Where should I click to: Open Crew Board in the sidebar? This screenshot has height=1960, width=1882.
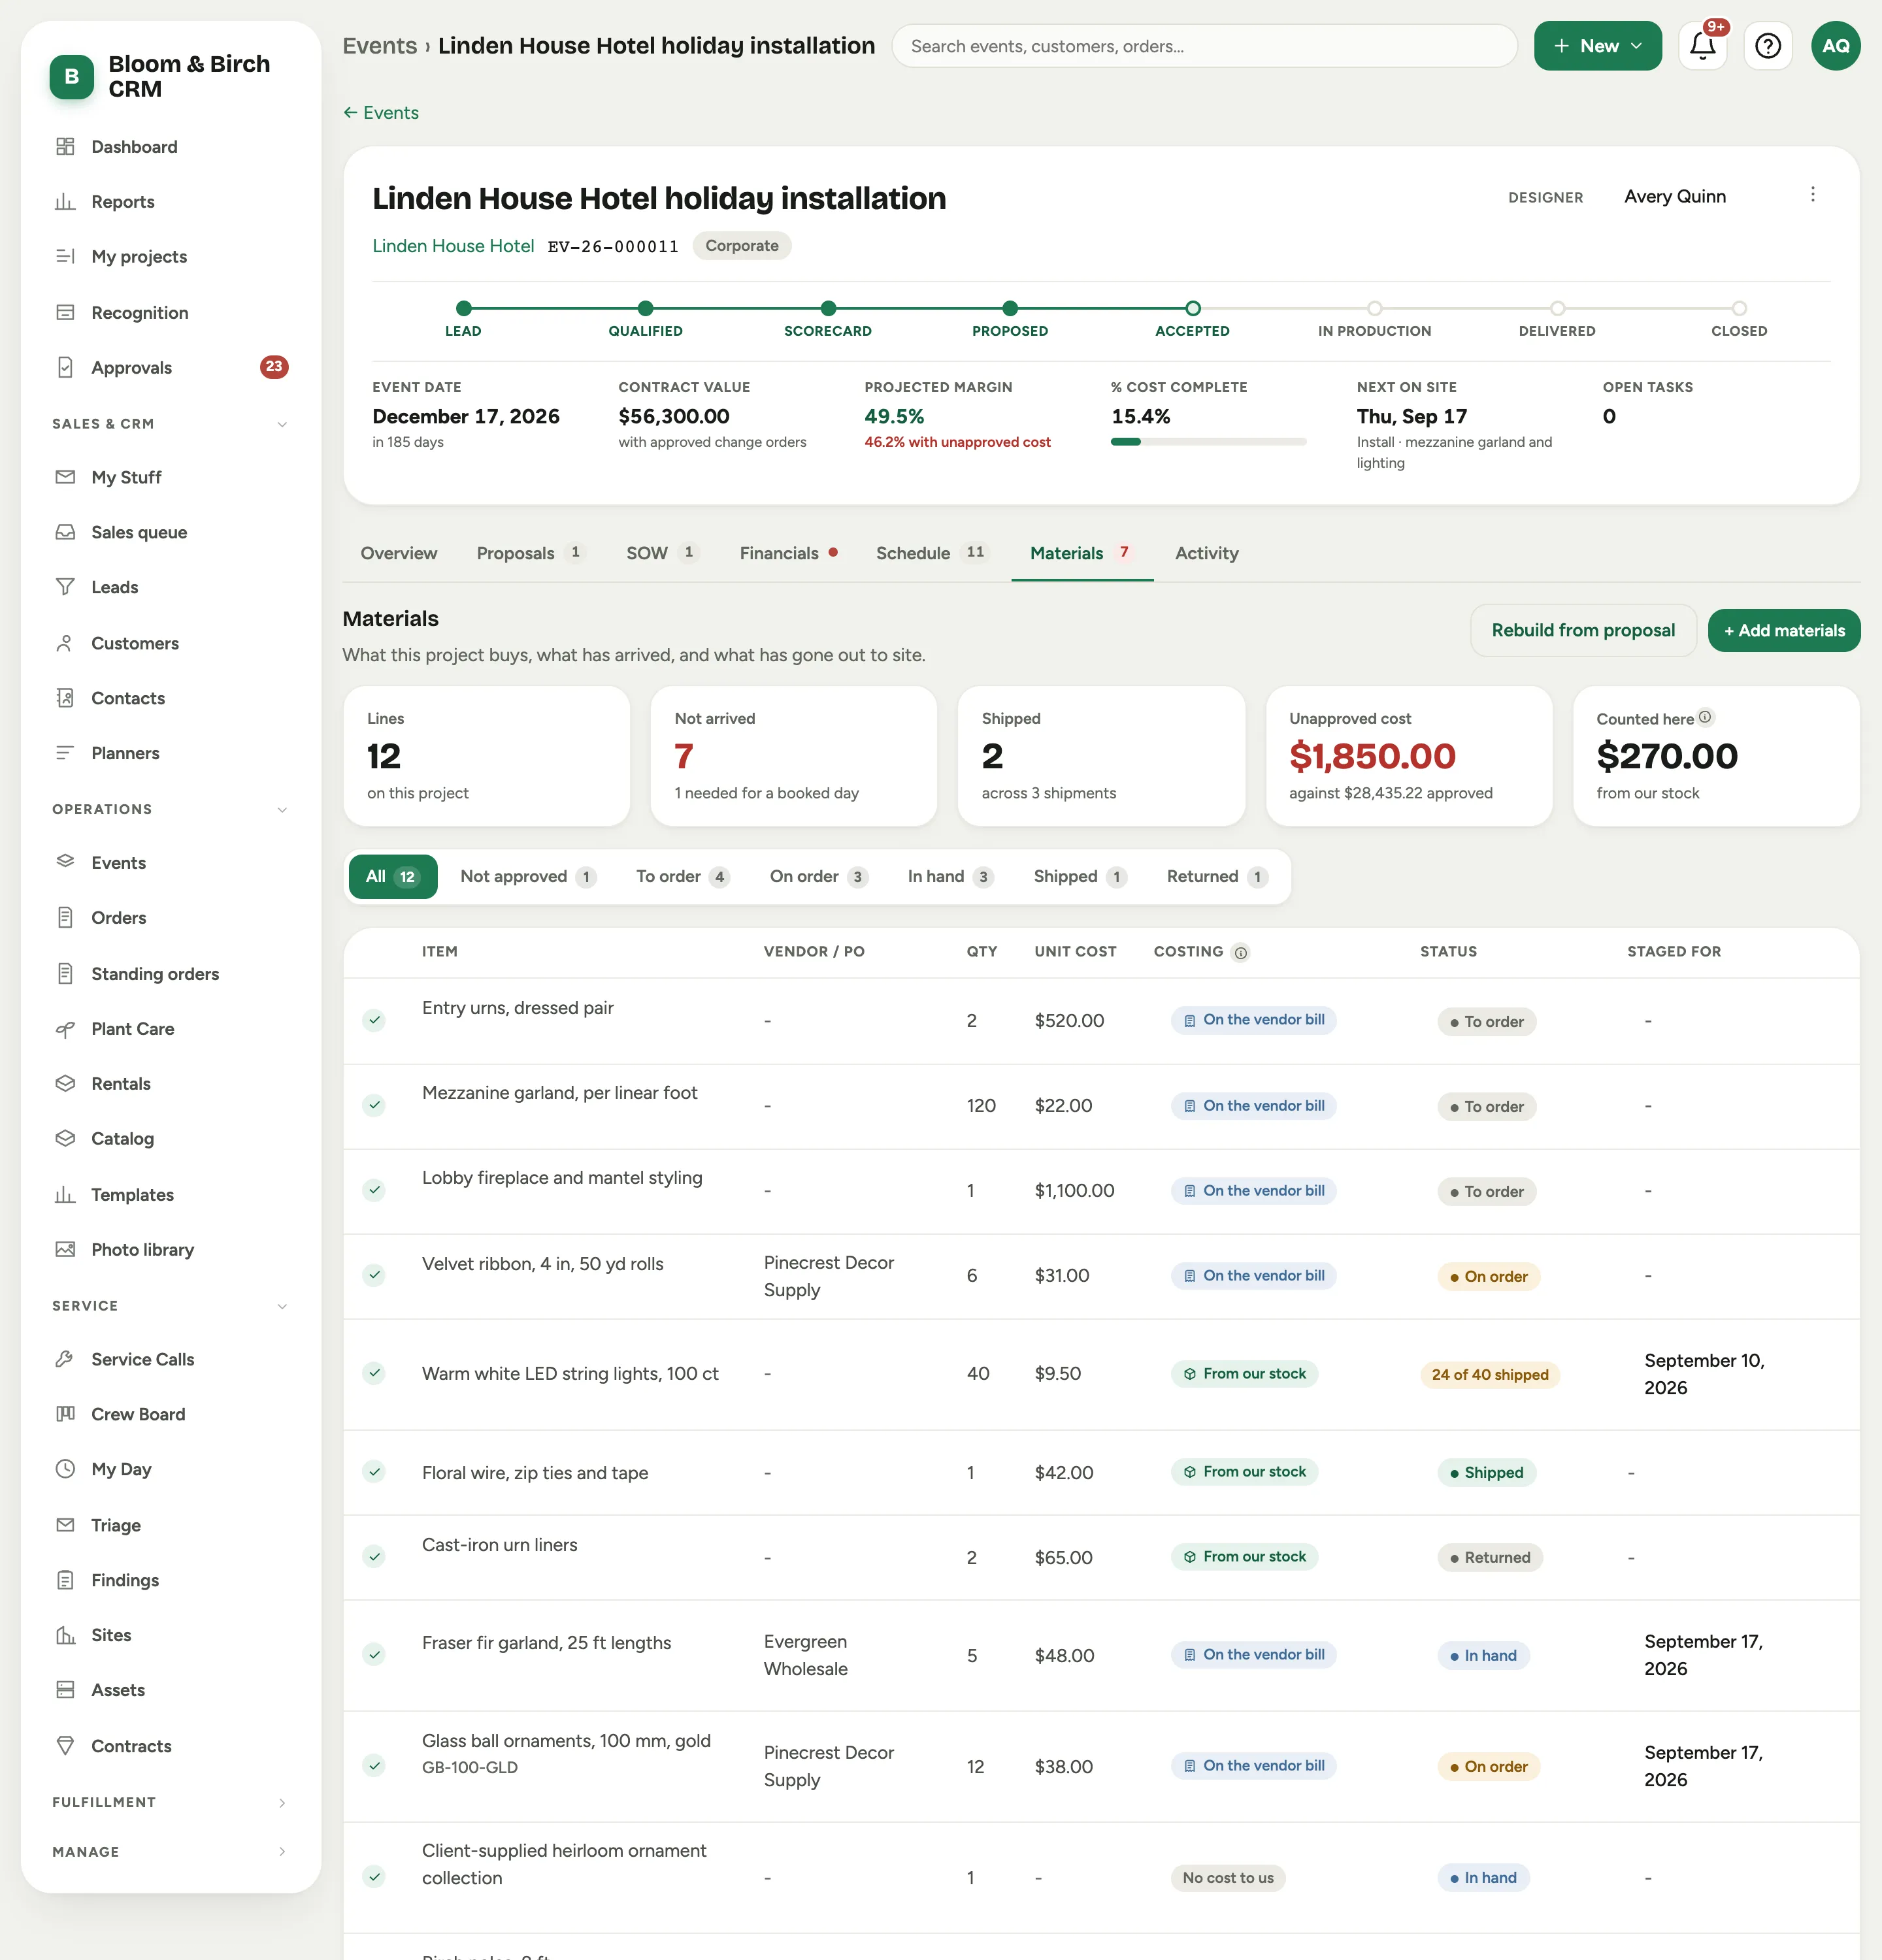(171, 1414)
